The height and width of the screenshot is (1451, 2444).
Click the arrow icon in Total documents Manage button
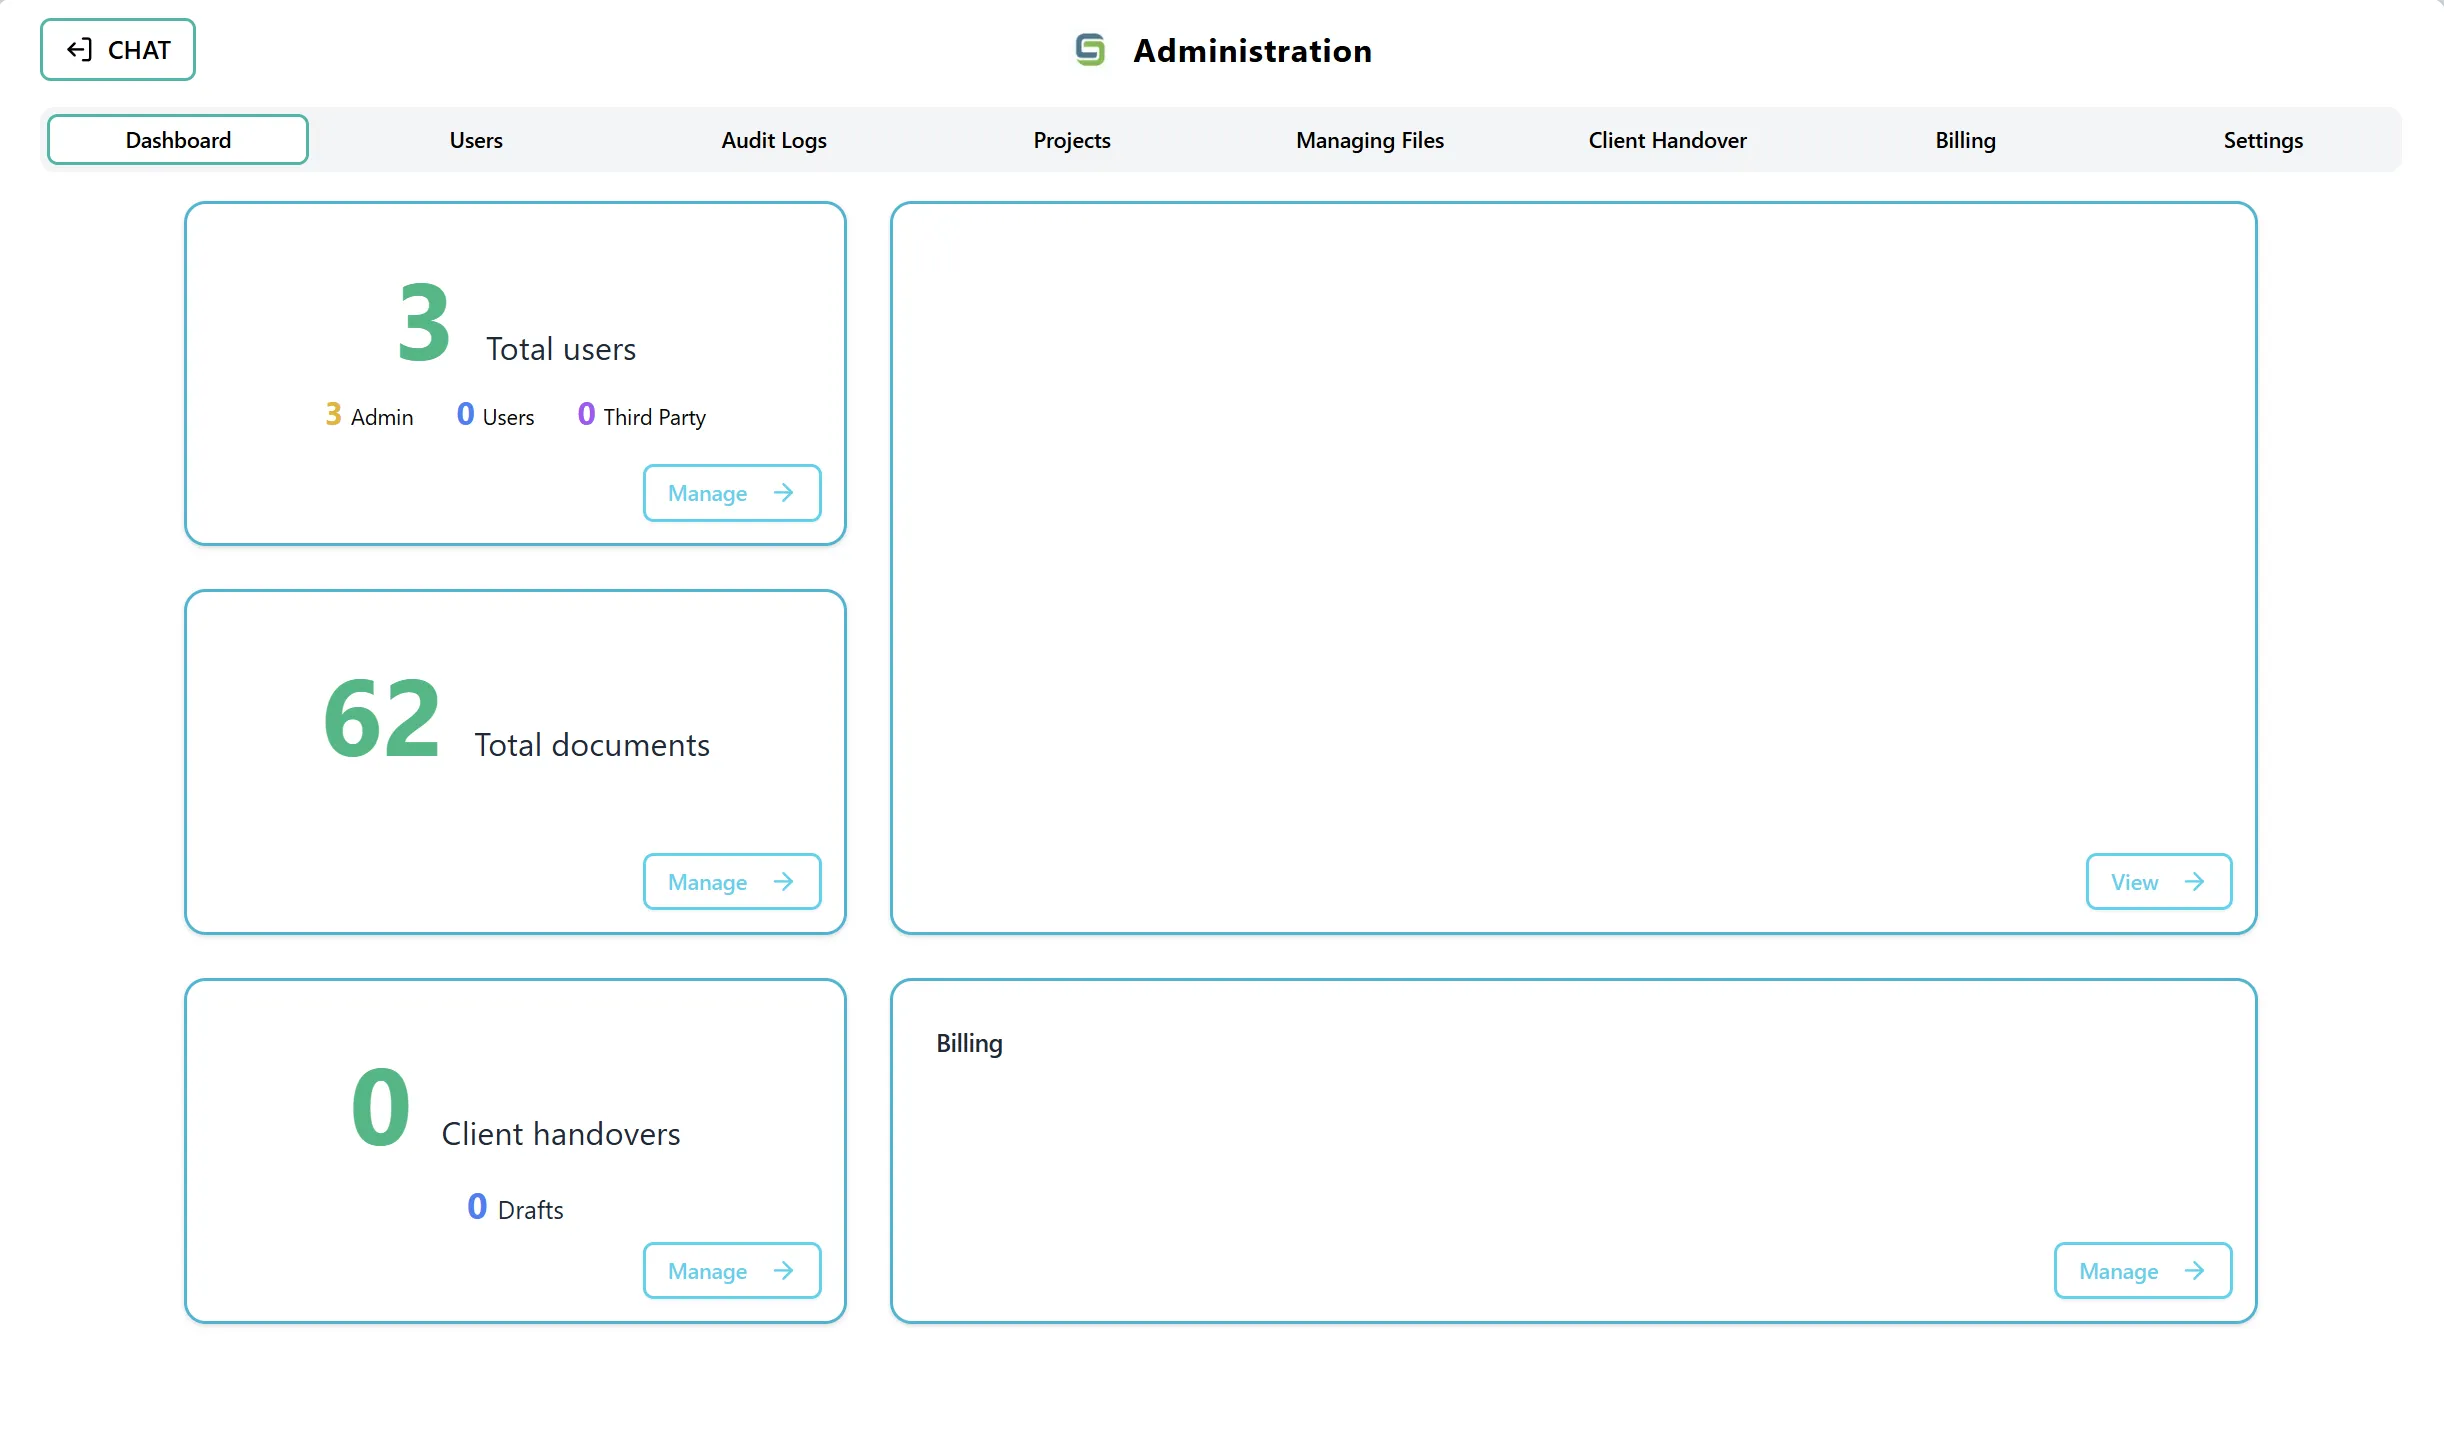coord(783,881)
